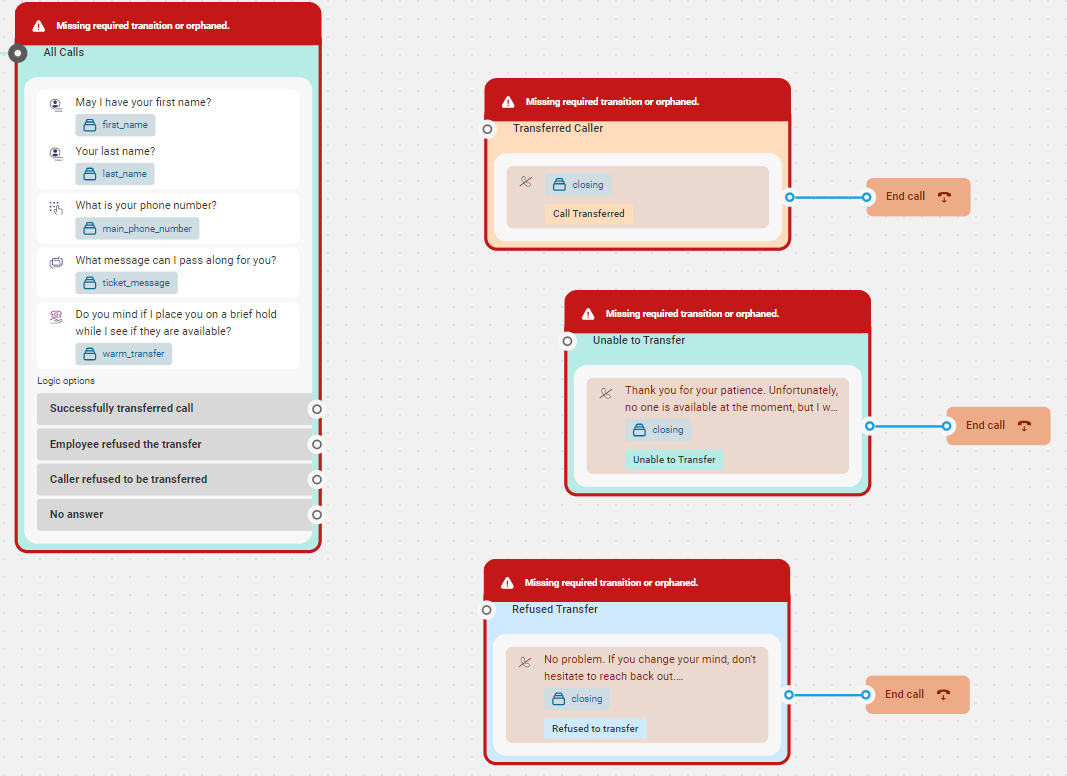1067x776 pixels.
Task: Select the ticket_message variable chip
Action: [126, 282]
